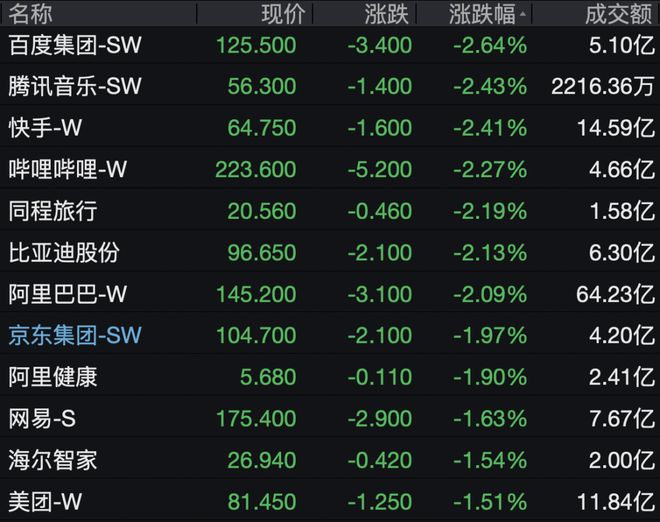This screenshot has width=660, height=522.
Task: Sort by 成交额 column header
Action: tap(619, 14)
